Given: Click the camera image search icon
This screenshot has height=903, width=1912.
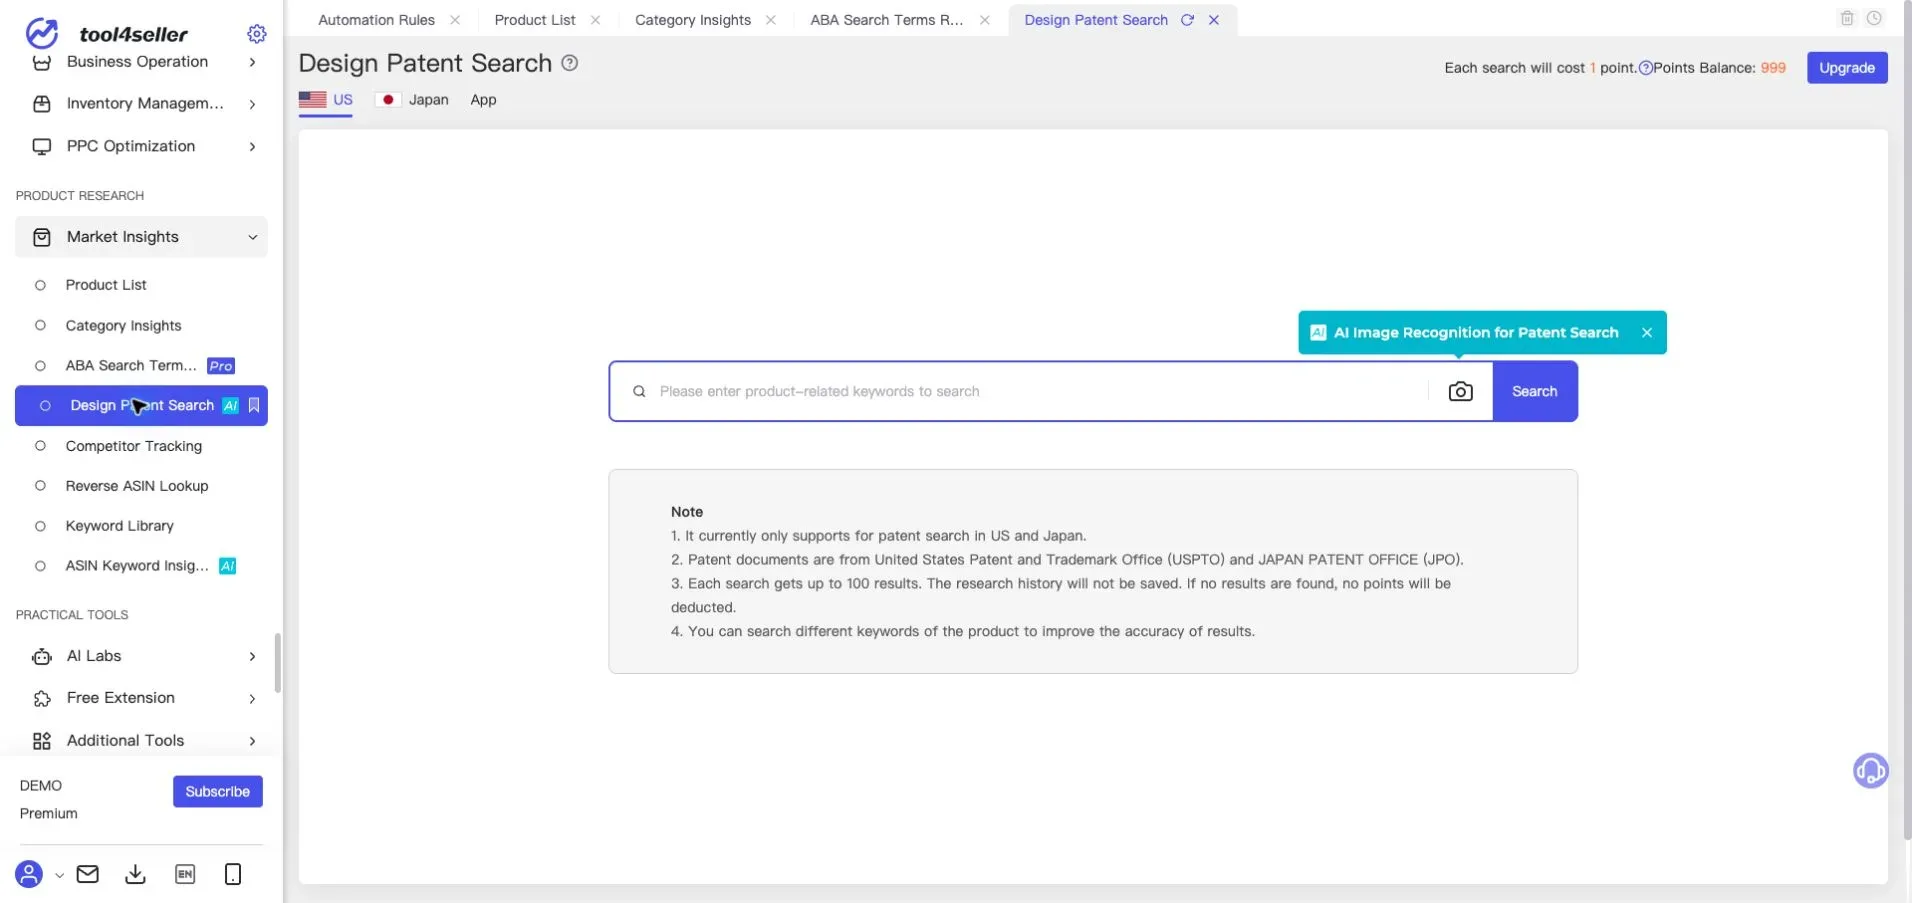Looking at the screenshot, I should tap(1460, 391).
